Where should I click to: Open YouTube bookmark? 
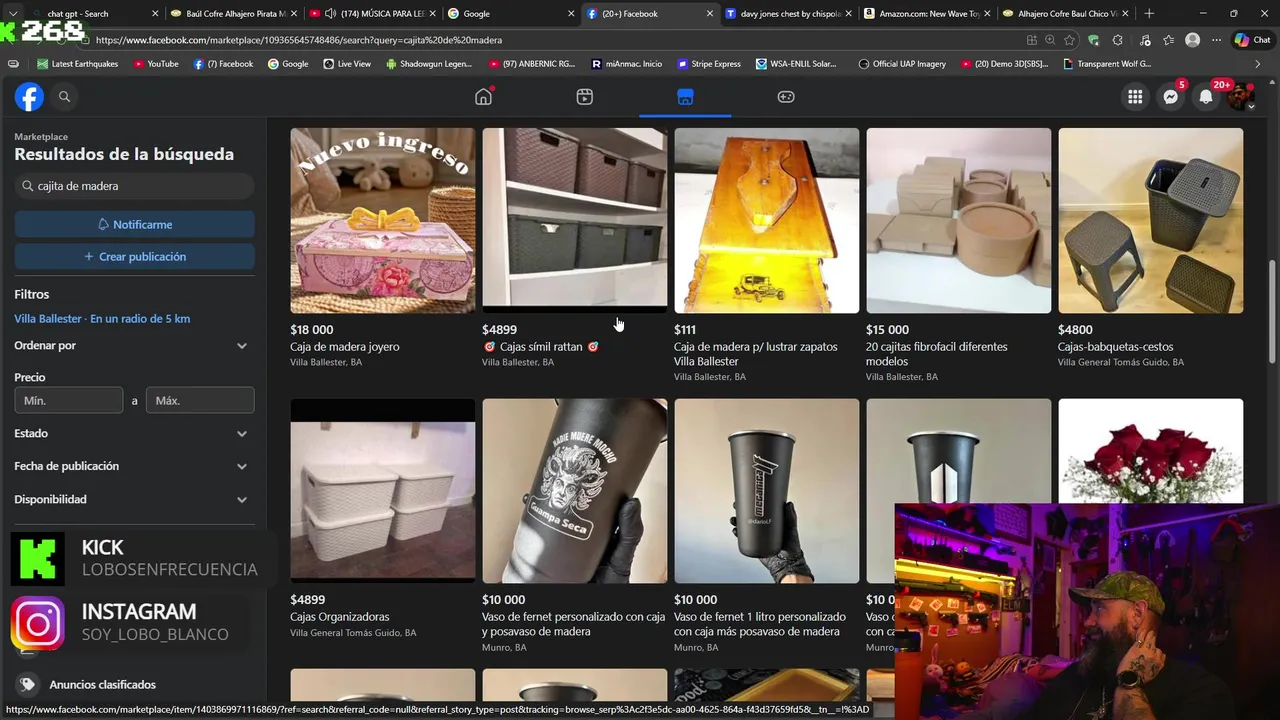point(155,64)
